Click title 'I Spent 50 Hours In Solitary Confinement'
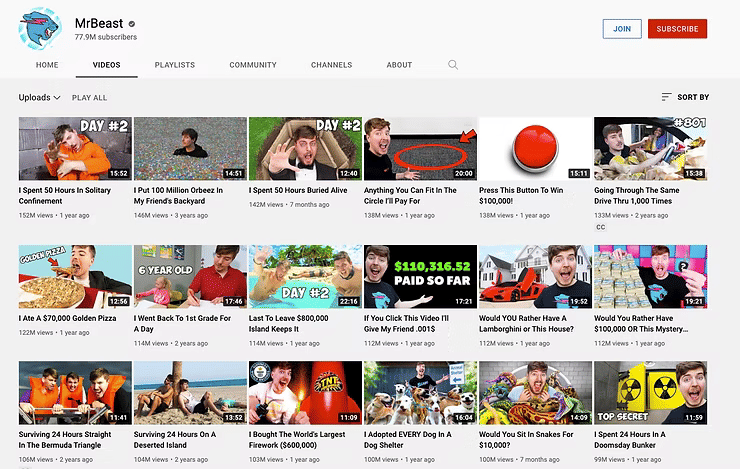 65,195
